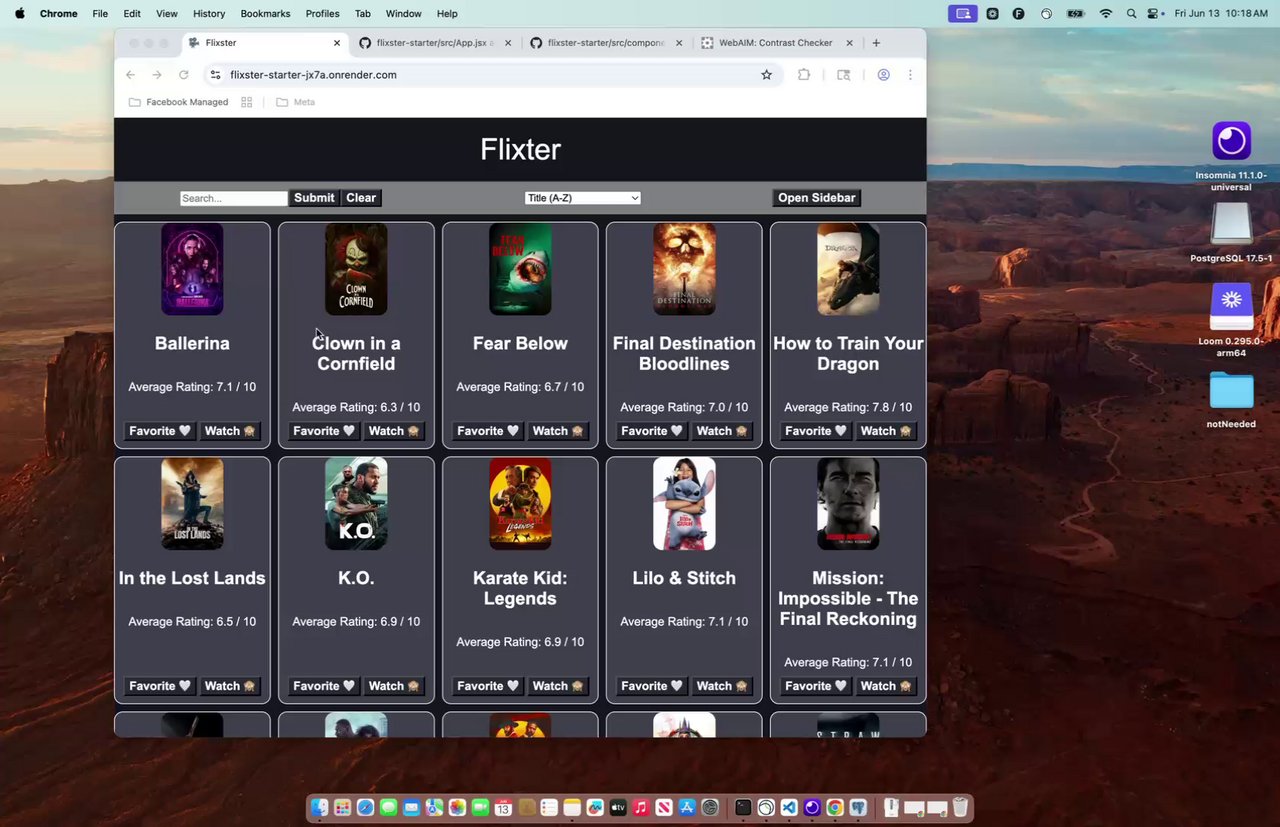Open the History menu
This screenshot has height=827, width=1280.
pos(209,14)
